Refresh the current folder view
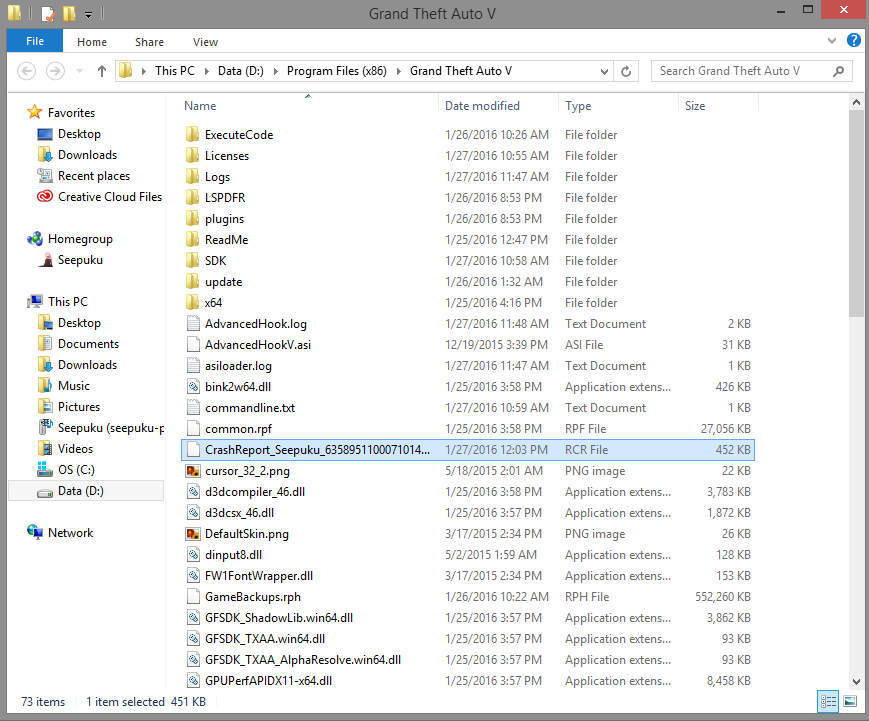 tap(625, 72)
